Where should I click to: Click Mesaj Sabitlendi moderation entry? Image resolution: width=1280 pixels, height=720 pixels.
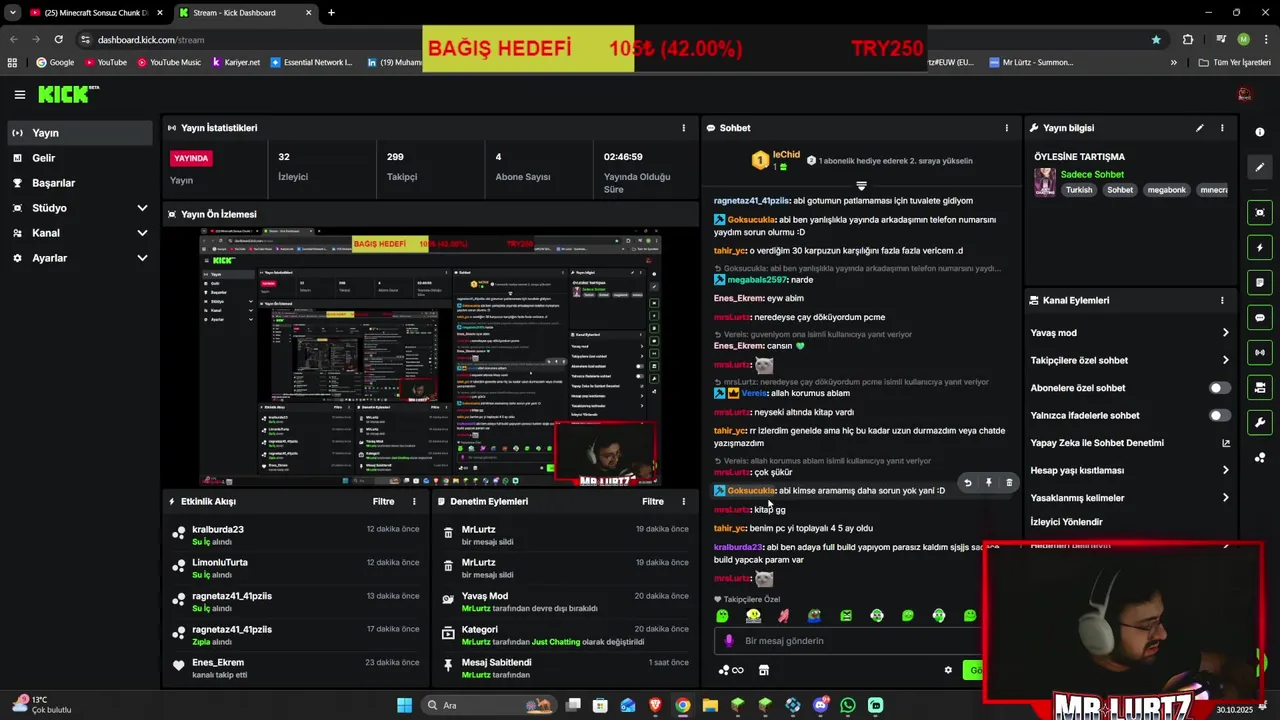(x=565, y=668)
